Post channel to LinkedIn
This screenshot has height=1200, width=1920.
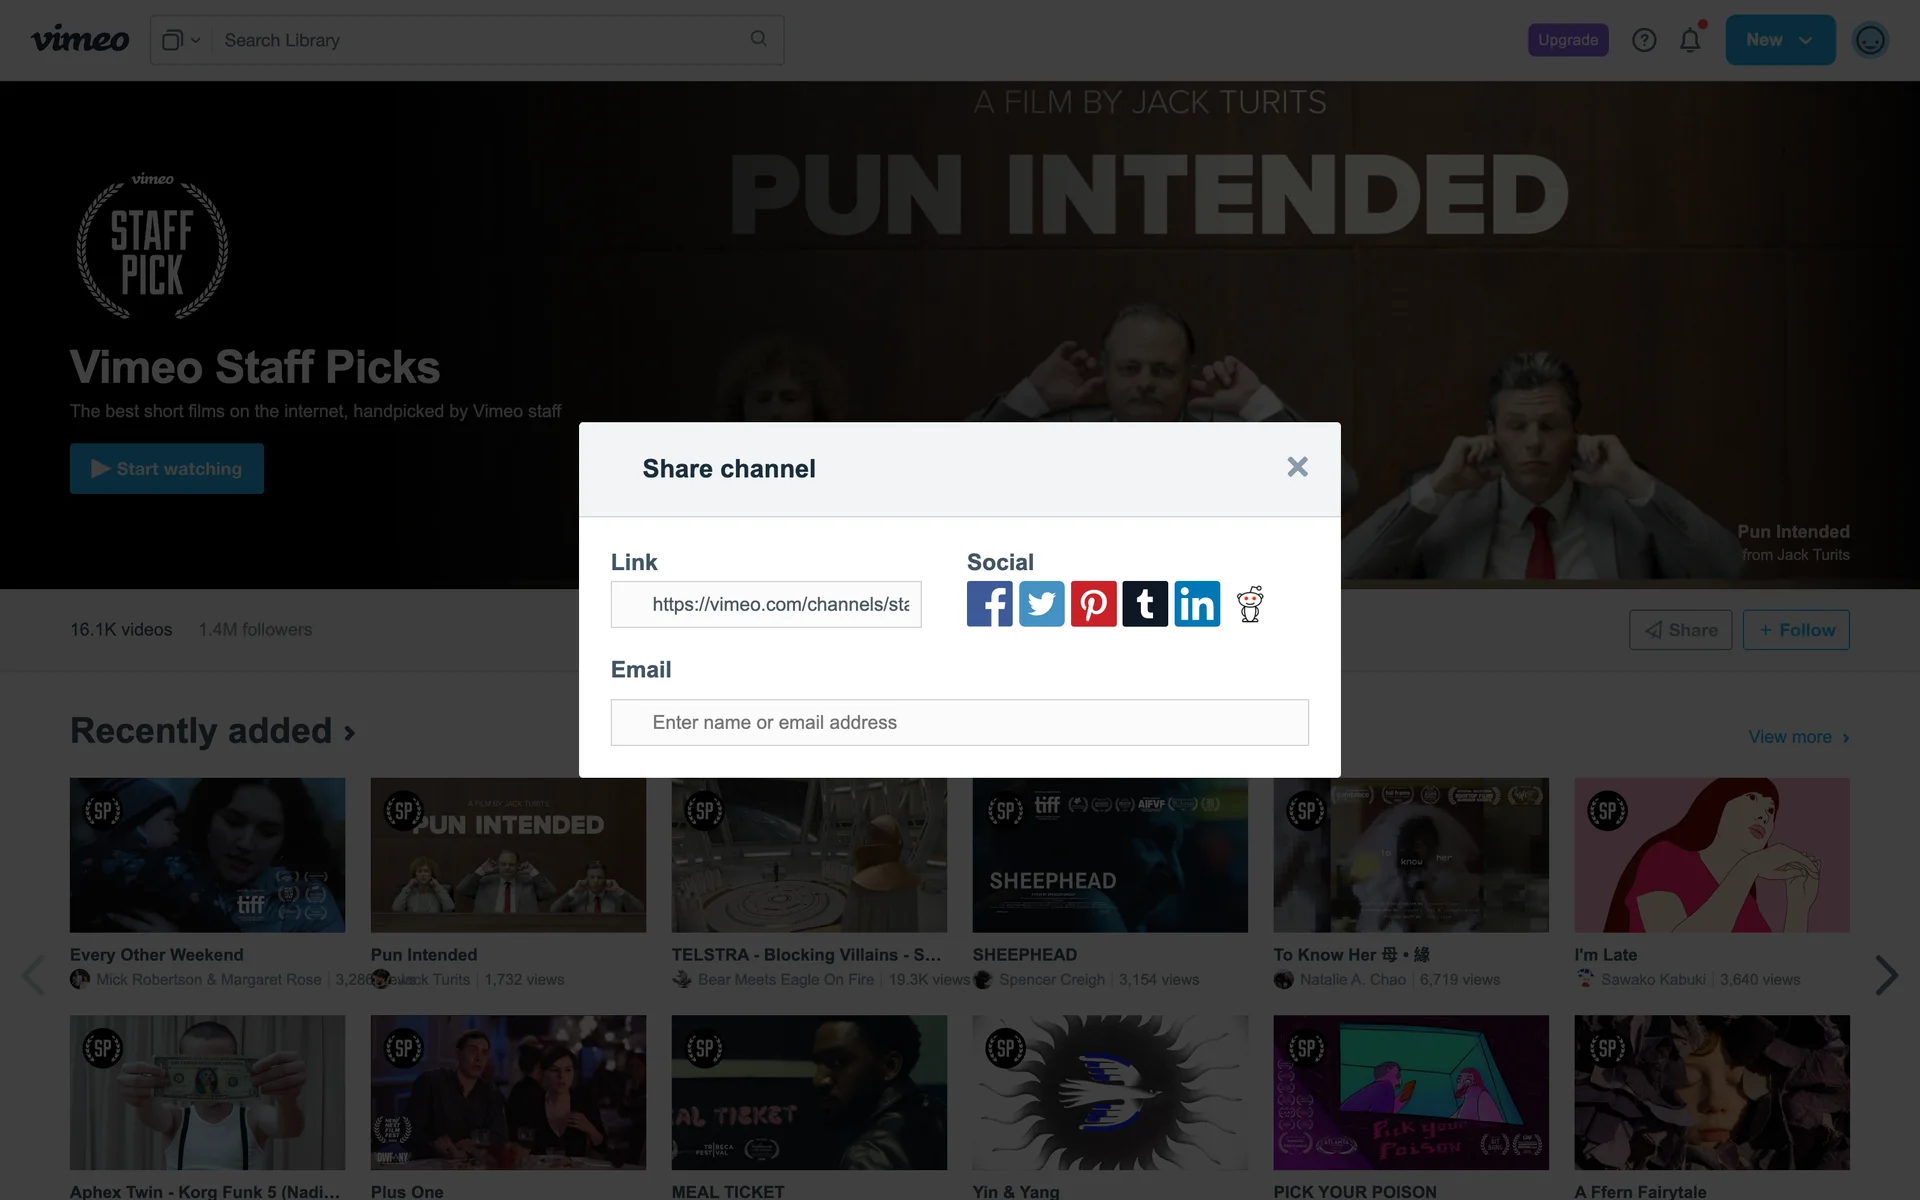(1197, 604)
